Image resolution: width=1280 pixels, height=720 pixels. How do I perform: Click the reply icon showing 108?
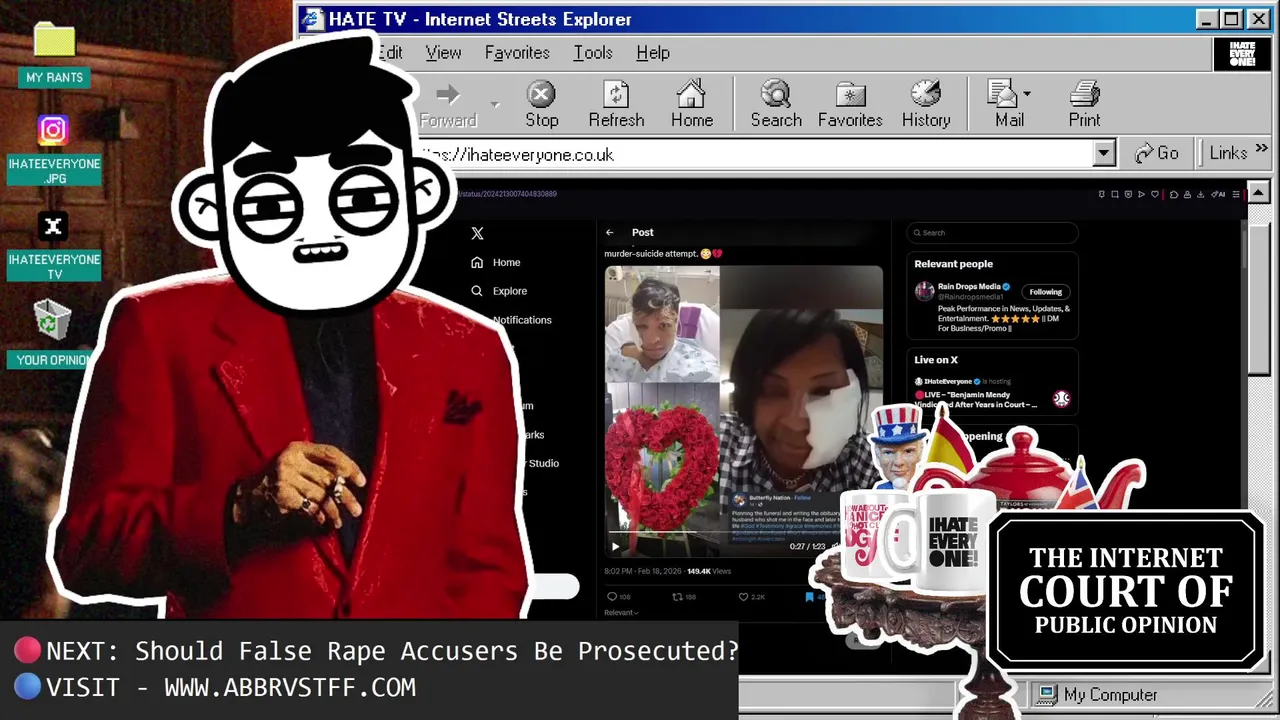[613, 597]
